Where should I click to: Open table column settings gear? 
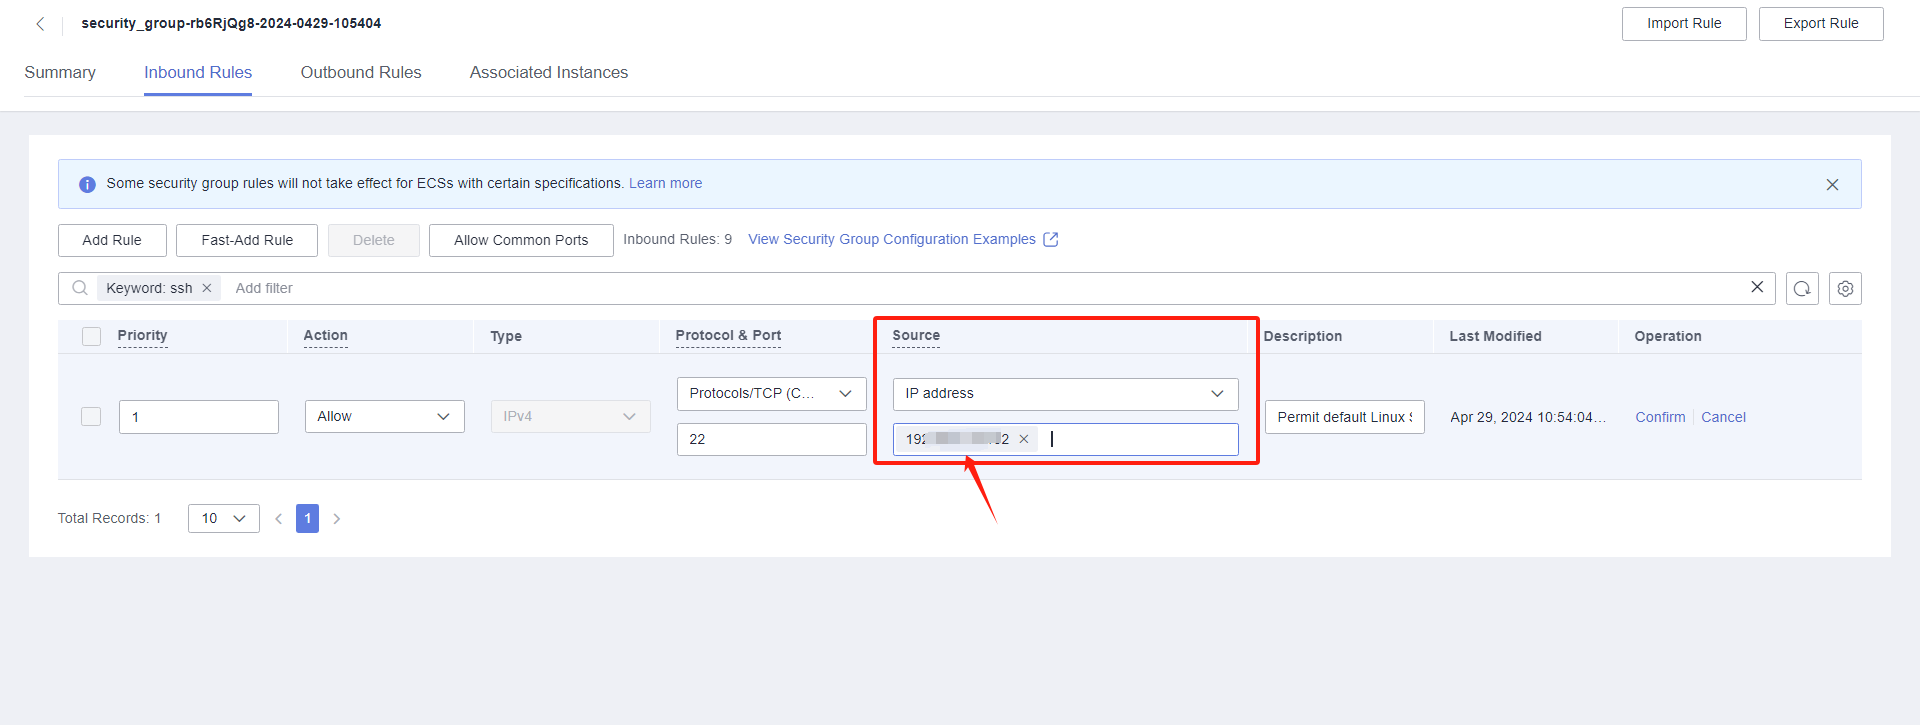point(1845,288)
